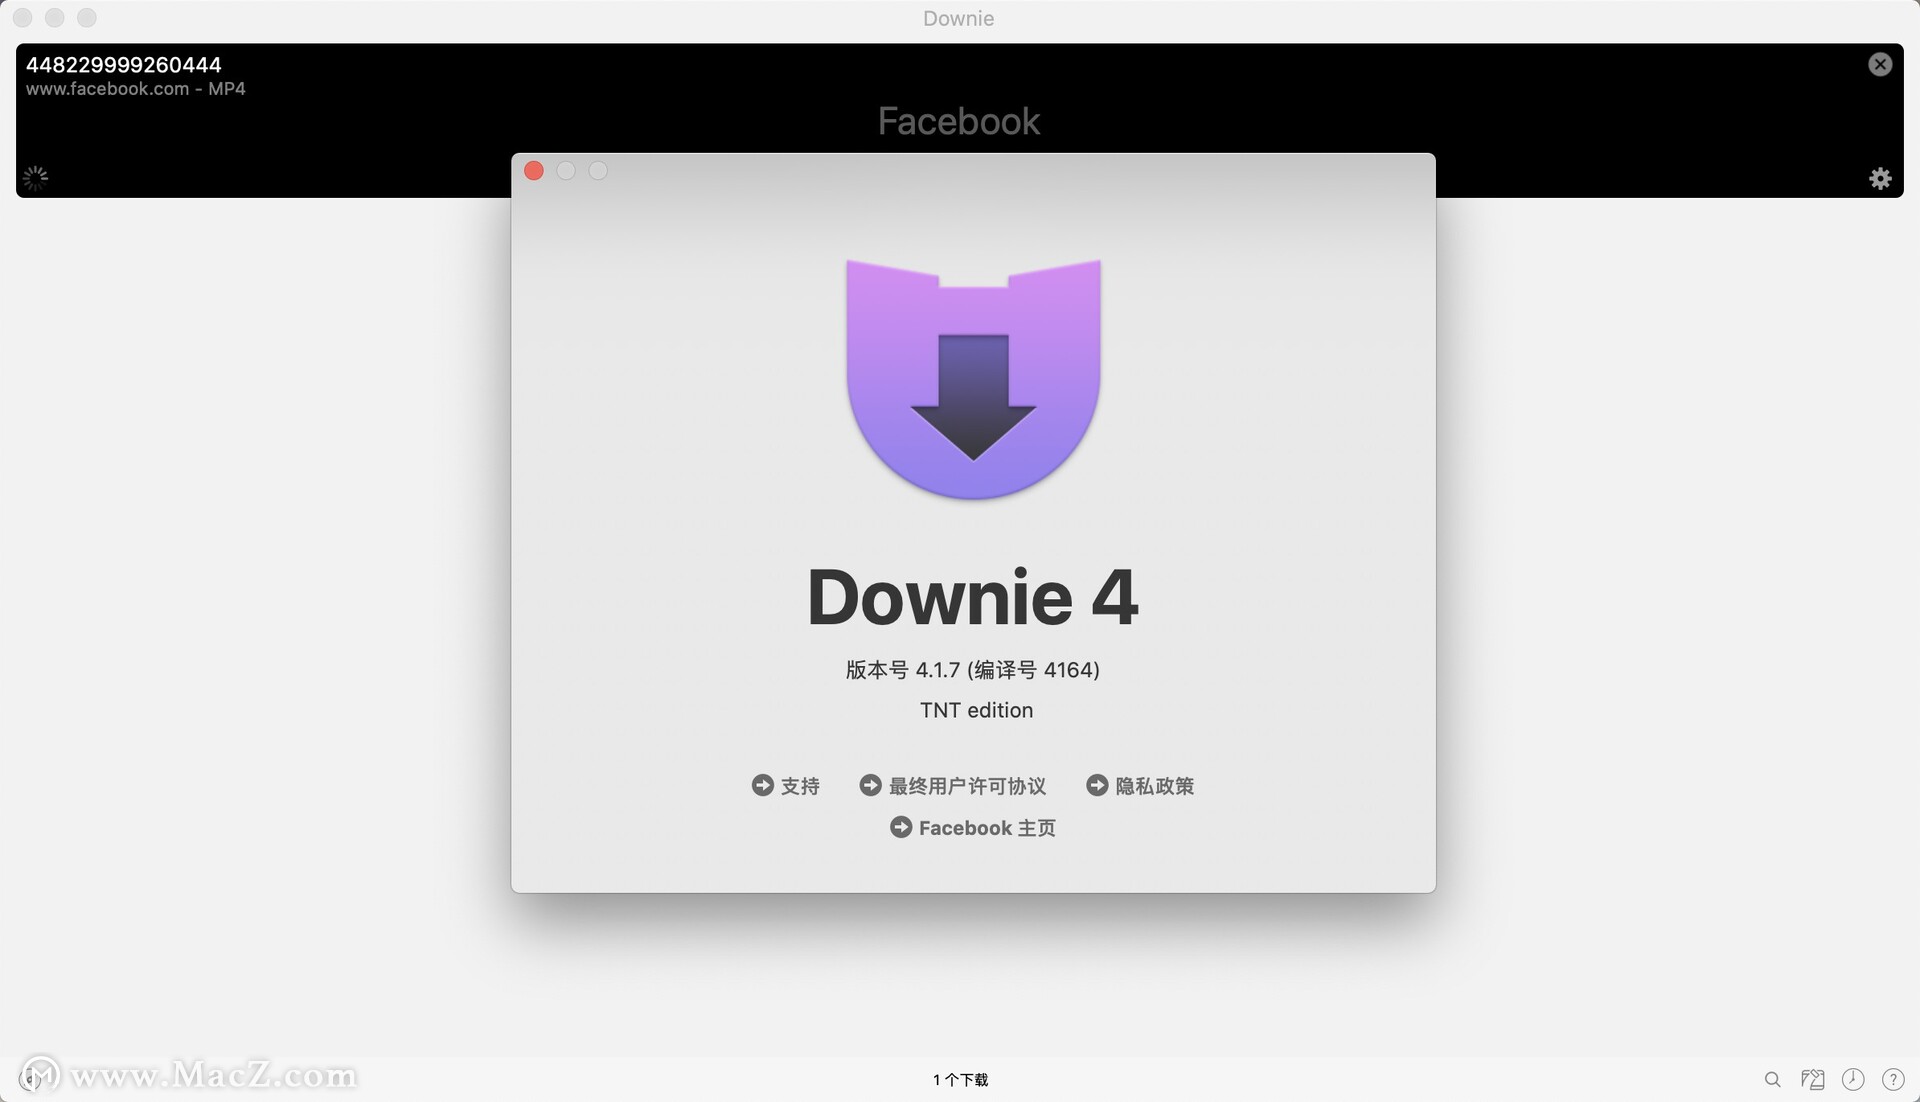
Task: Click the Downie 4 title text
Action: 973,597
